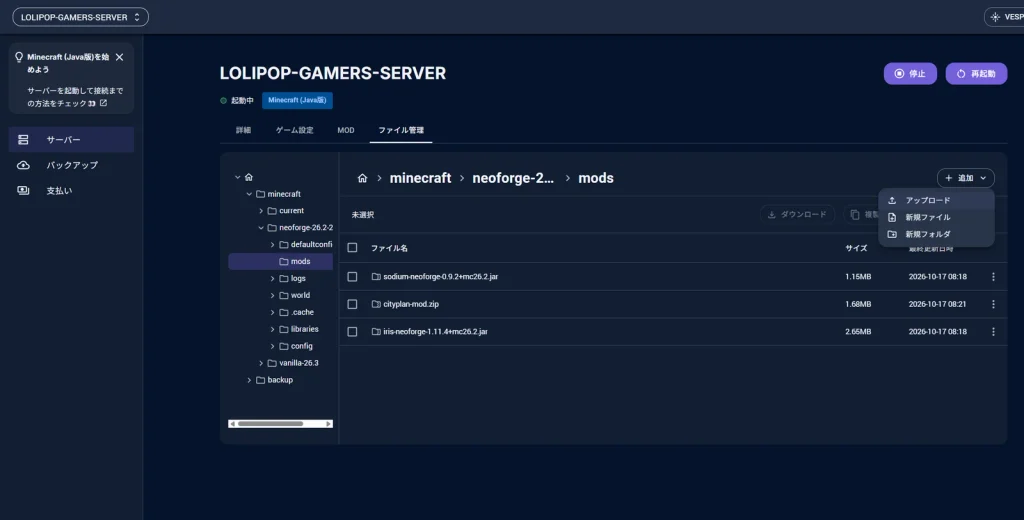Go to minecraft in the breadcrumb
The width and height of the screenshot is (1024, 520).
[421, 178]
